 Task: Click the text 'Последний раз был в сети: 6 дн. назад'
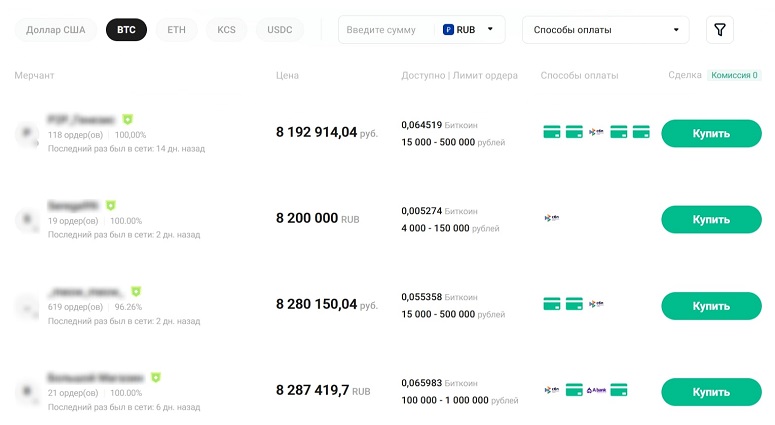[x=124, y=407]
